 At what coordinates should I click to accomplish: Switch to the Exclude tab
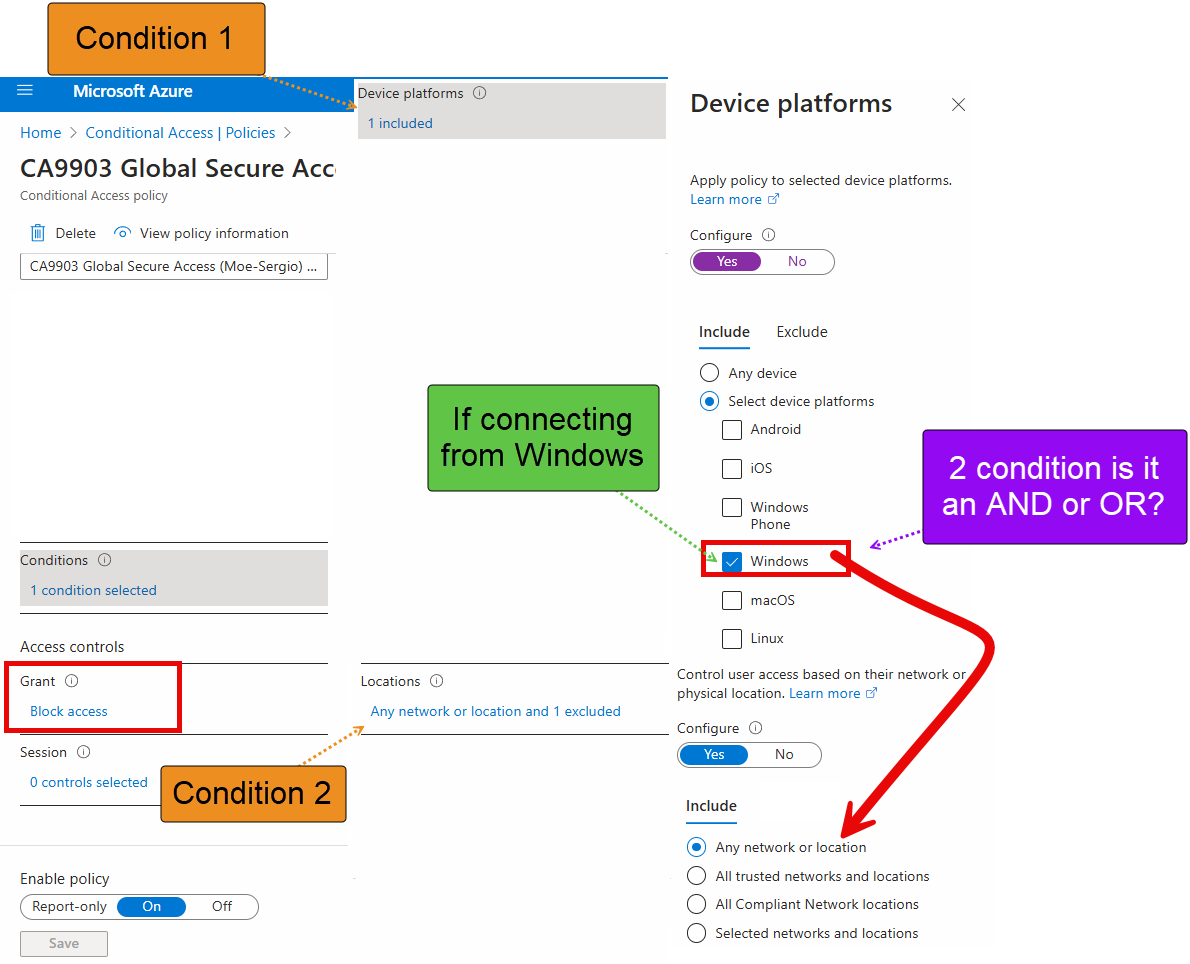[801, 331]
